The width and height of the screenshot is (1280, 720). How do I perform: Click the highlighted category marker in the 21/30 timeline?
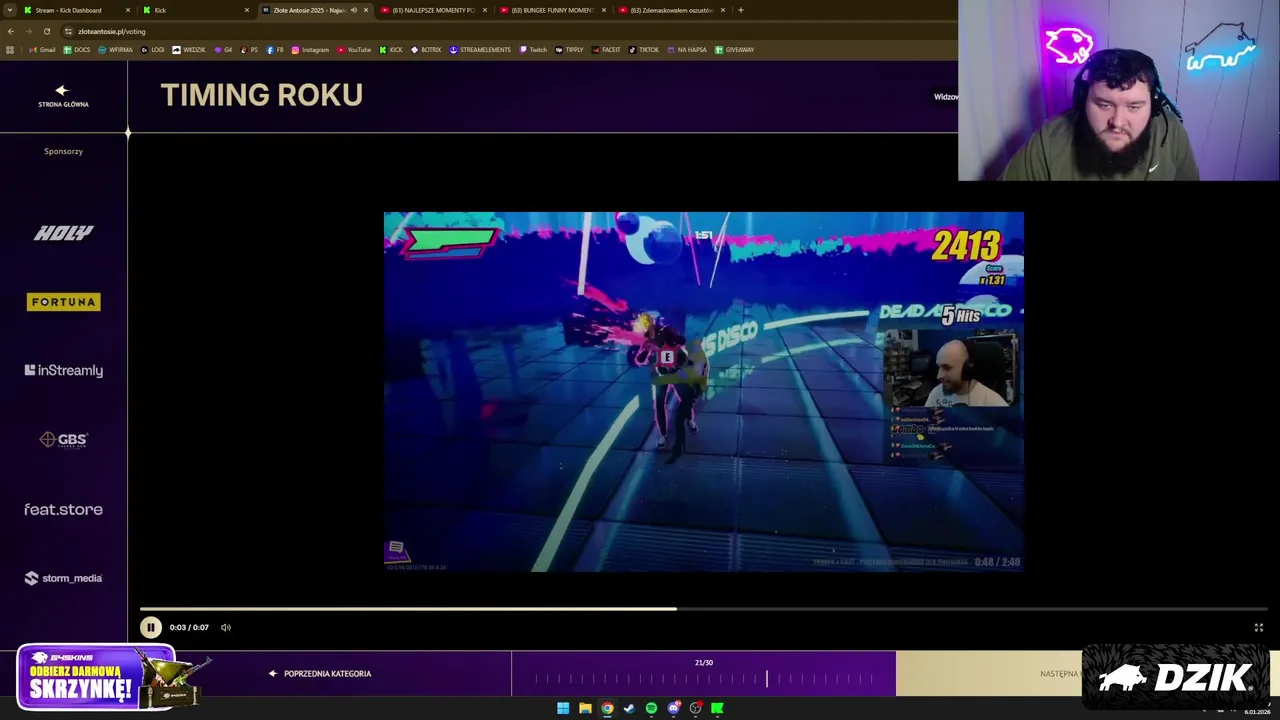tap(767, 678)
